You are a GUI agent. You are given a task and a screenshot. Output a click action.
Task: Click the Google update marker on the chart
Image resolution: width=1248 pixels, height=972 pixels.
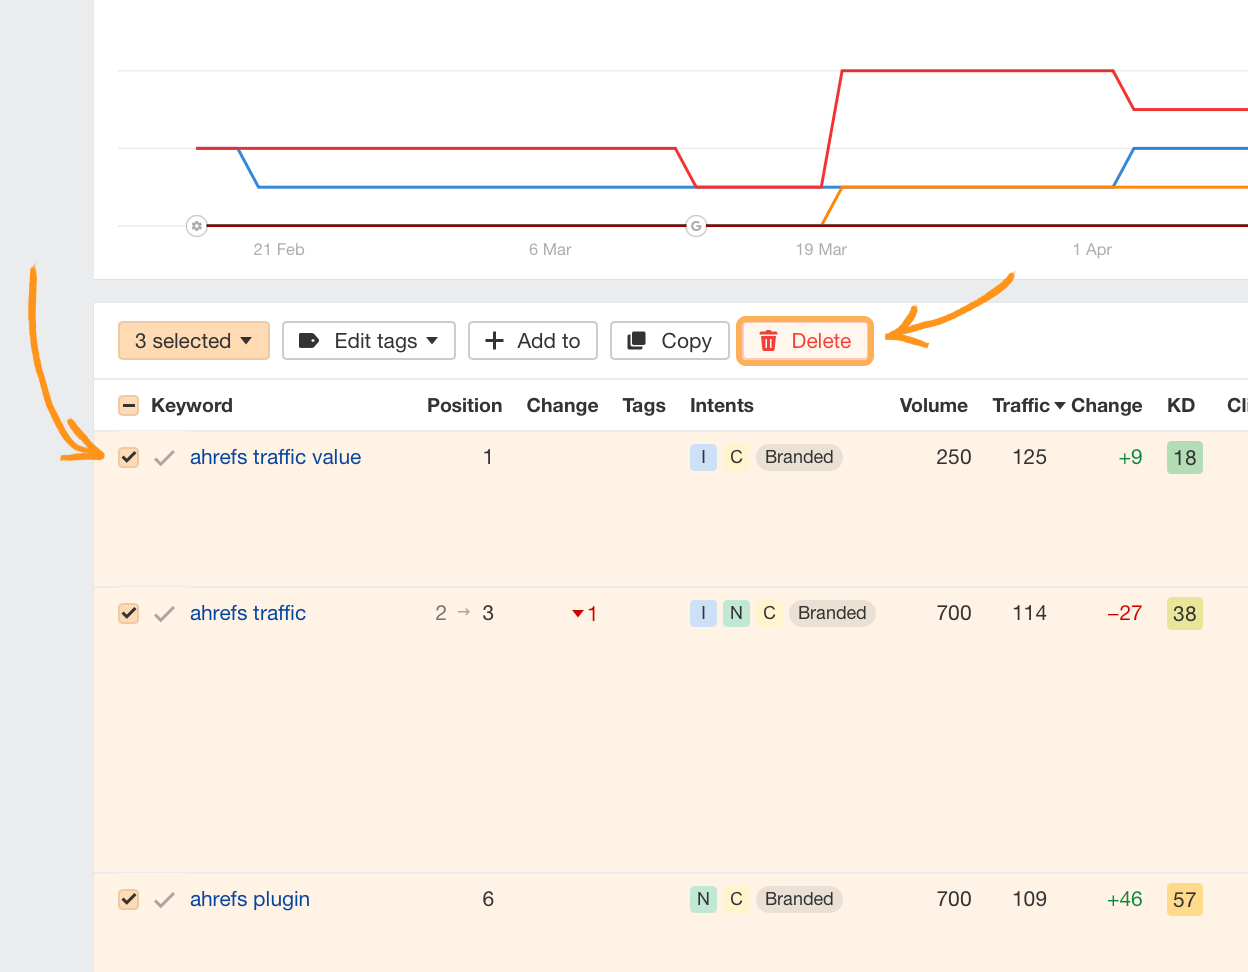click(x=696, y=226)
